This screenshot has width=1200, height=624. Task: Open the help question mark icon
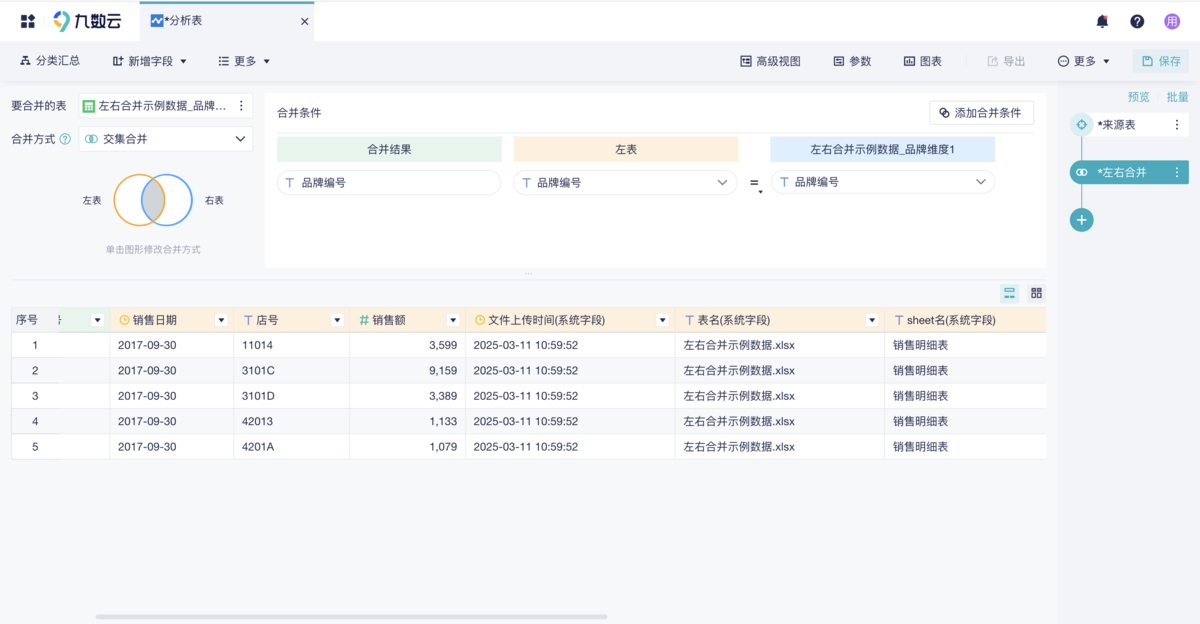[1137, 21]
